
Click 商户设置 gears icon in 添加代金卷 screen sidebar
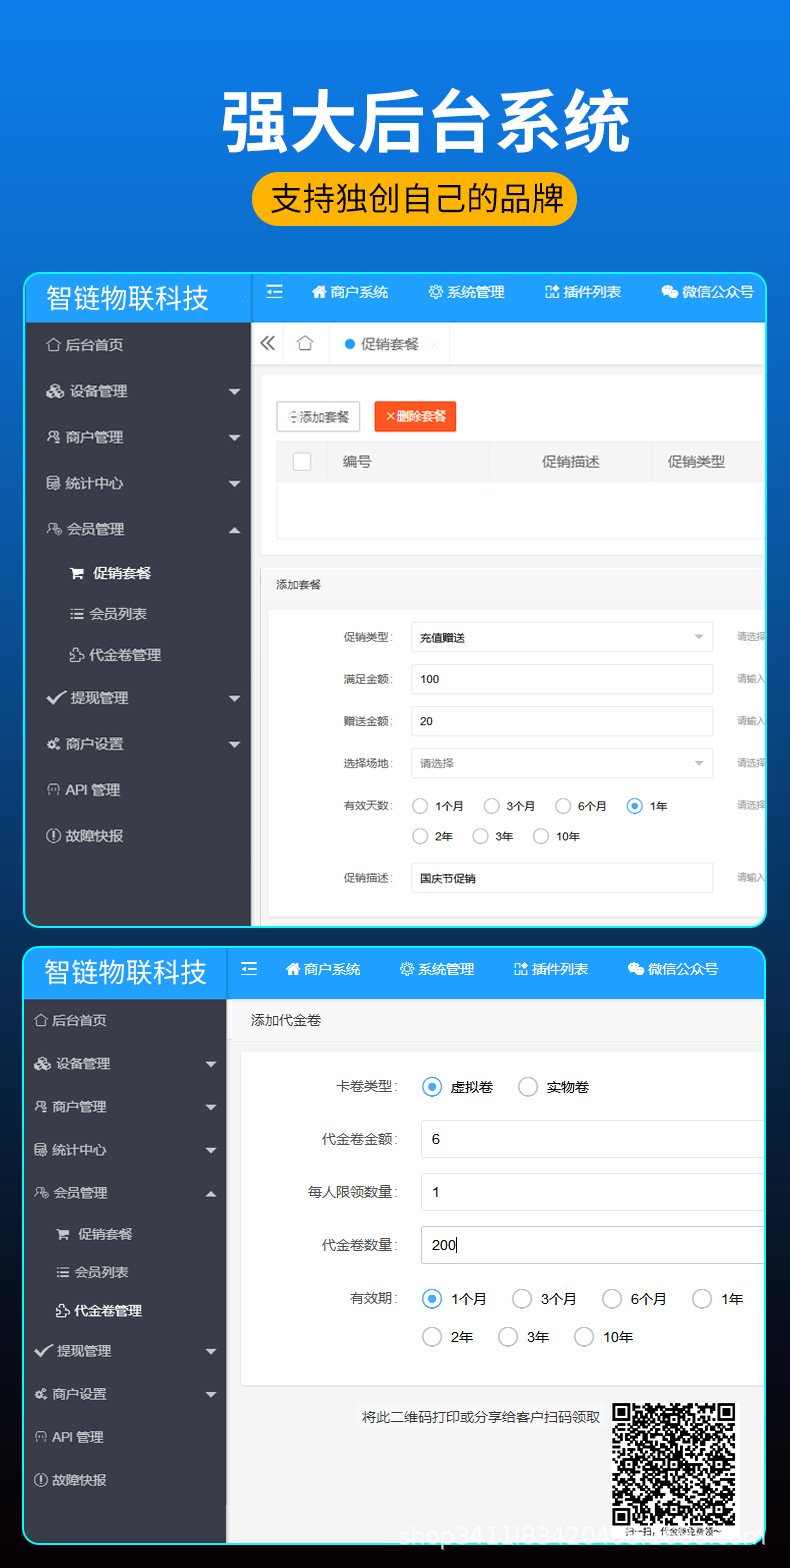[x=41, y=1394]
